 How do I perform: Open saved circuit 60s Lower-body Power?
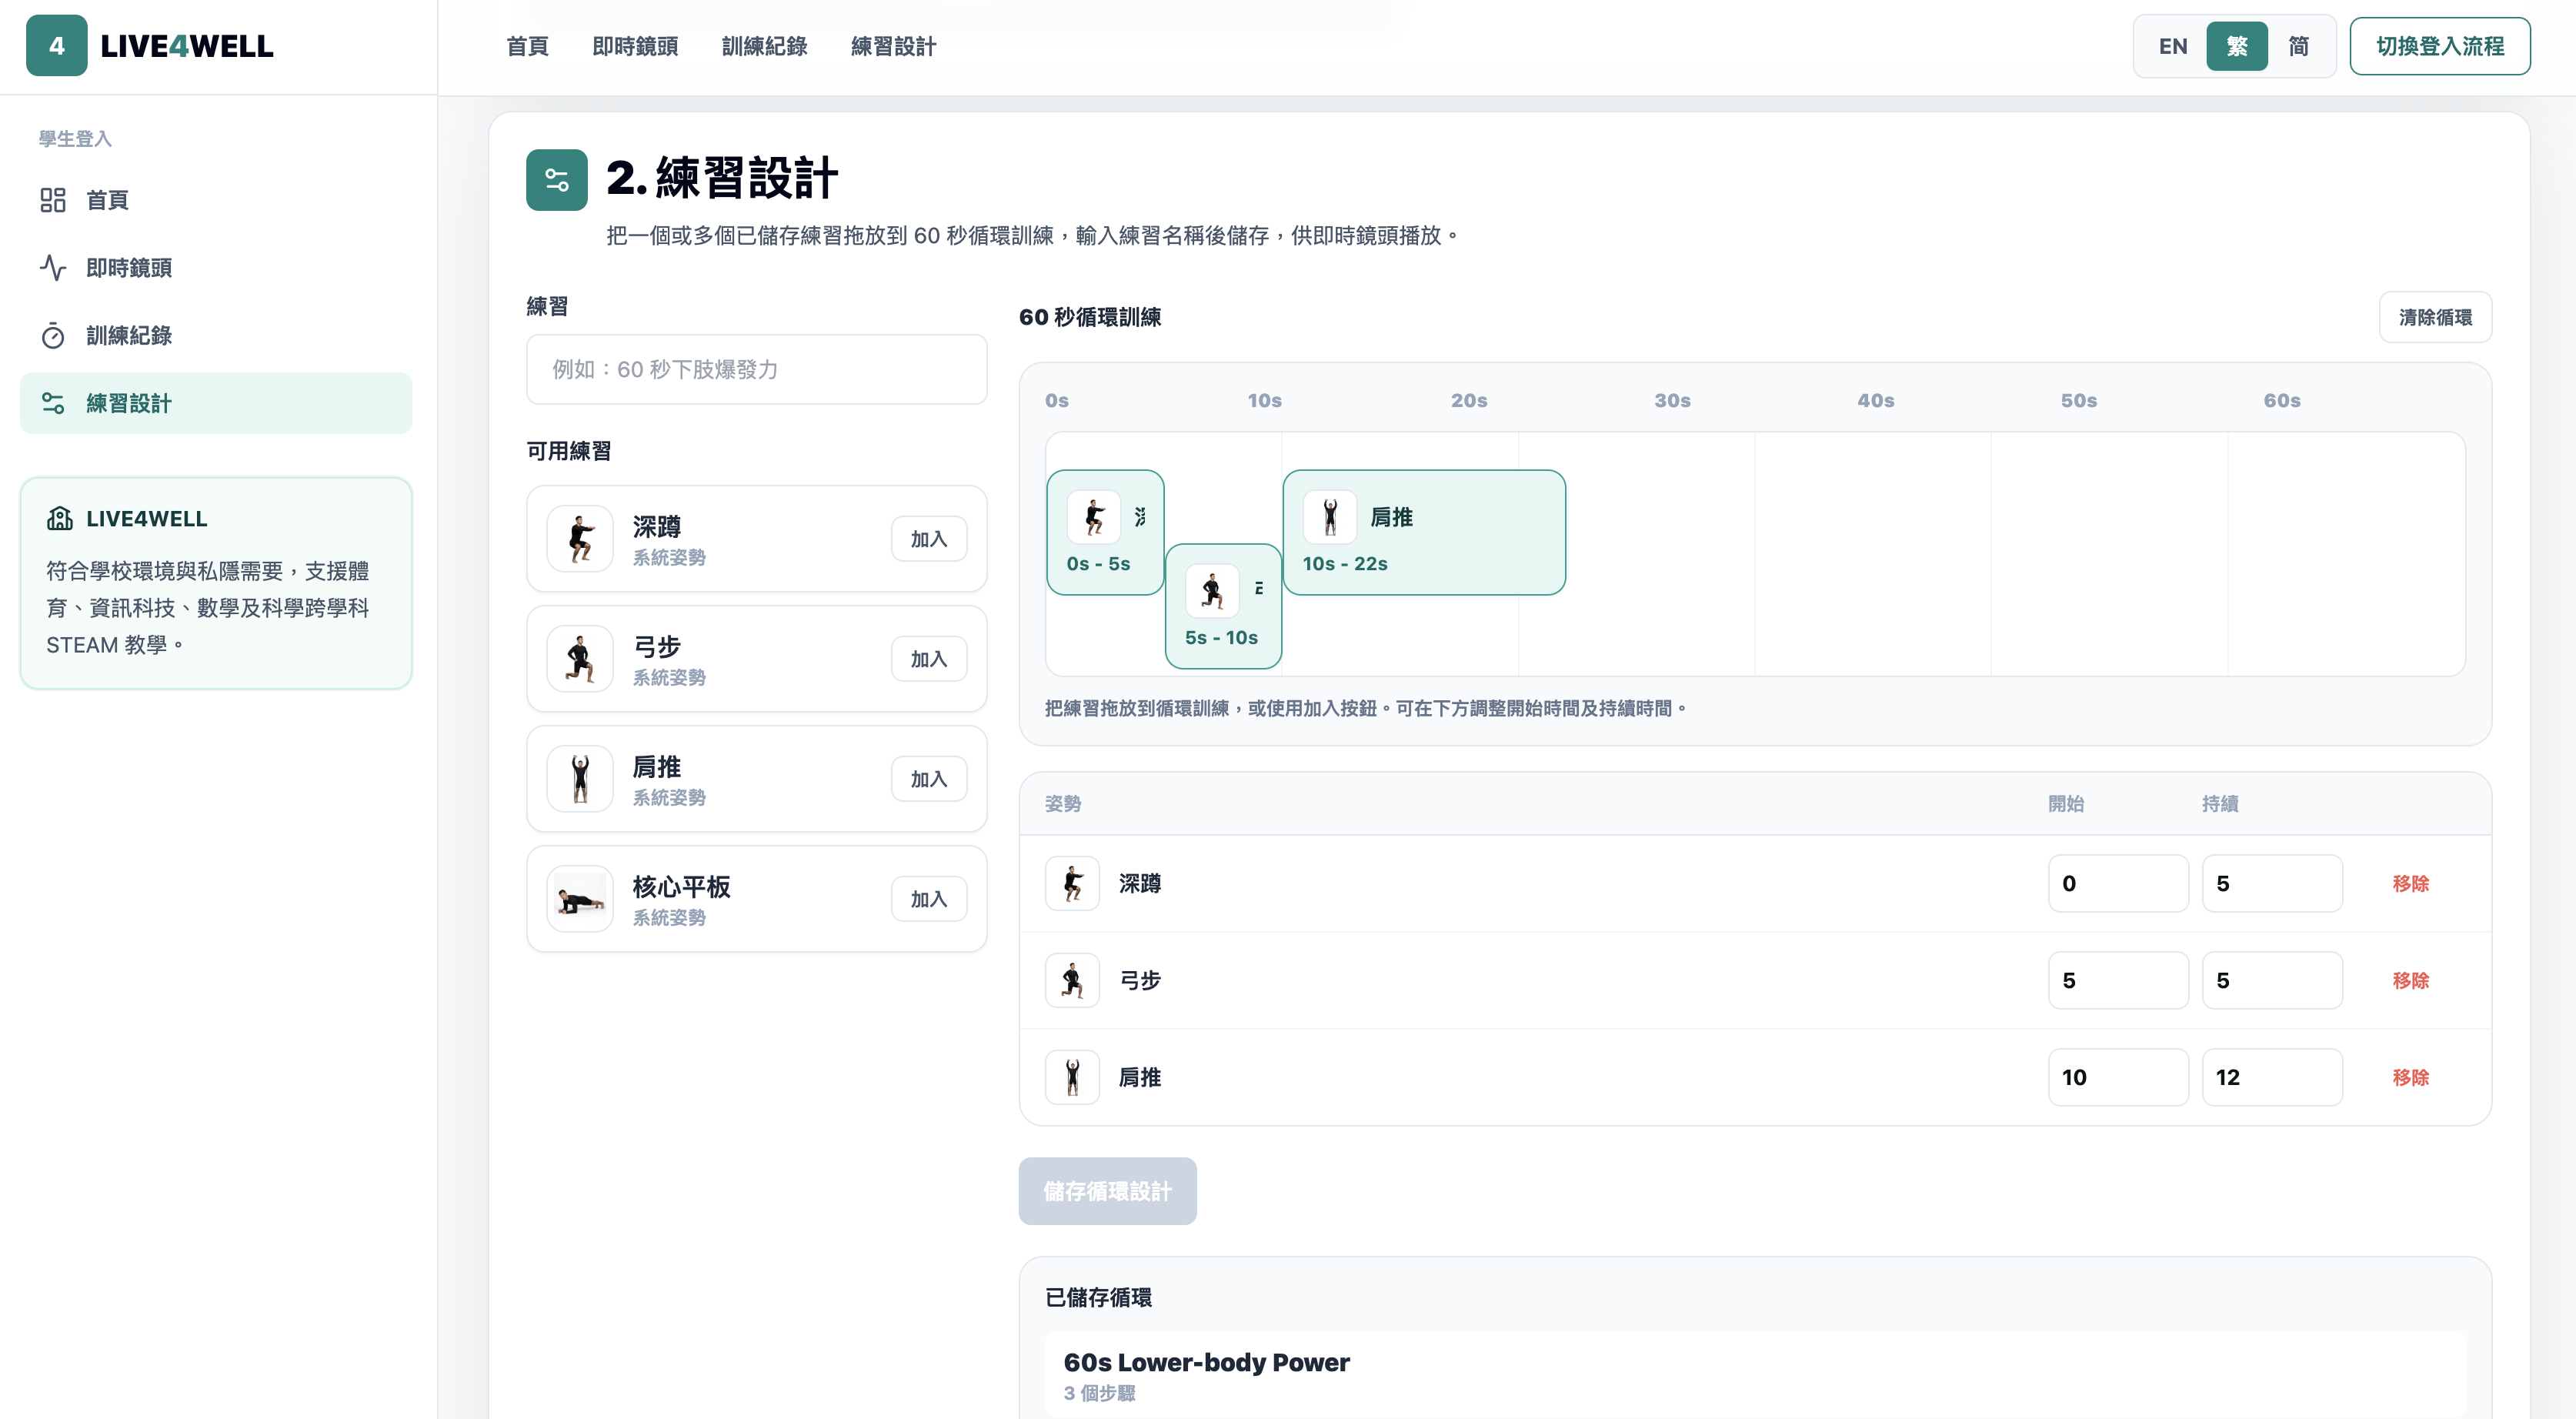[x=1755, y=1375]
